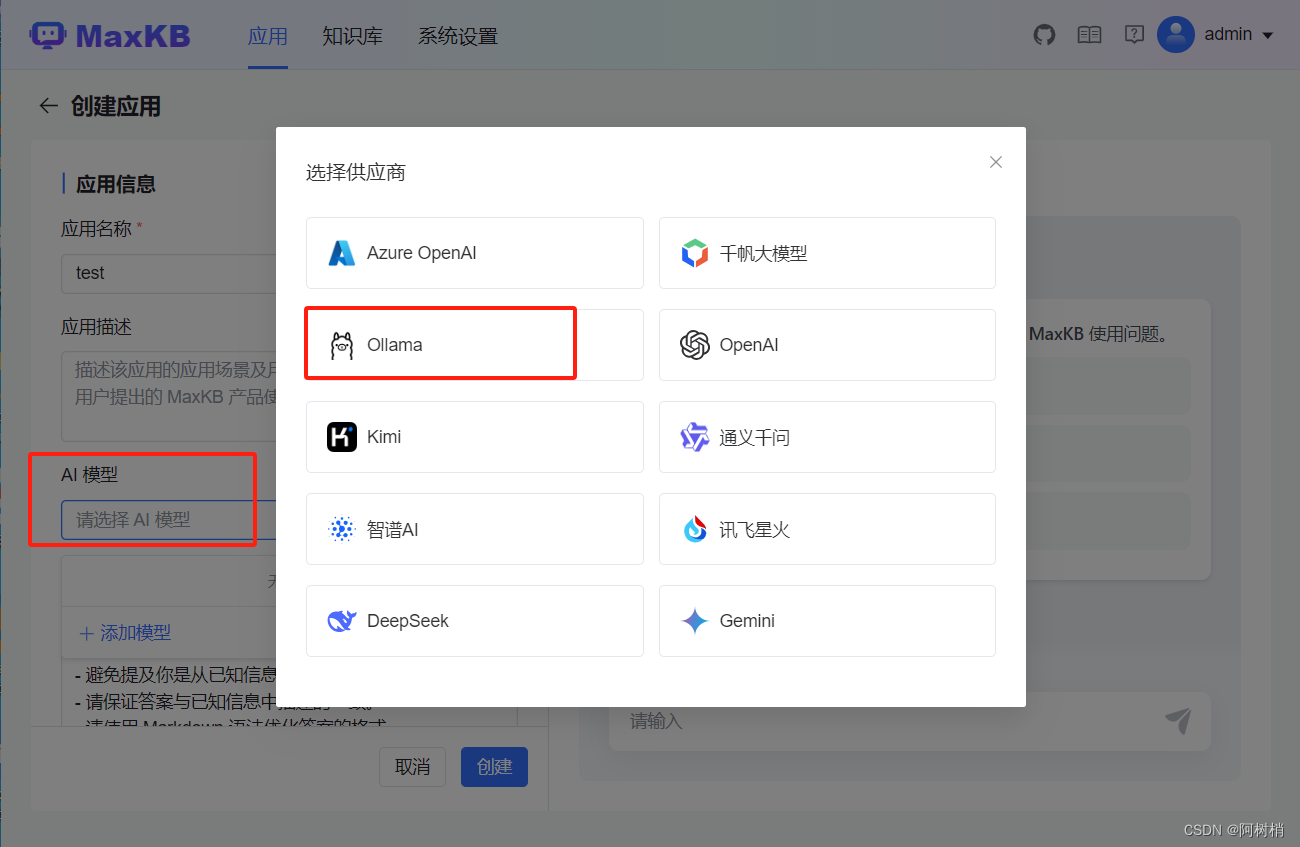This screenshot has height=847, width=1300.
Task: Open the GitHub icon in header
Action: pyautogui.click(x=1044, y=35)
